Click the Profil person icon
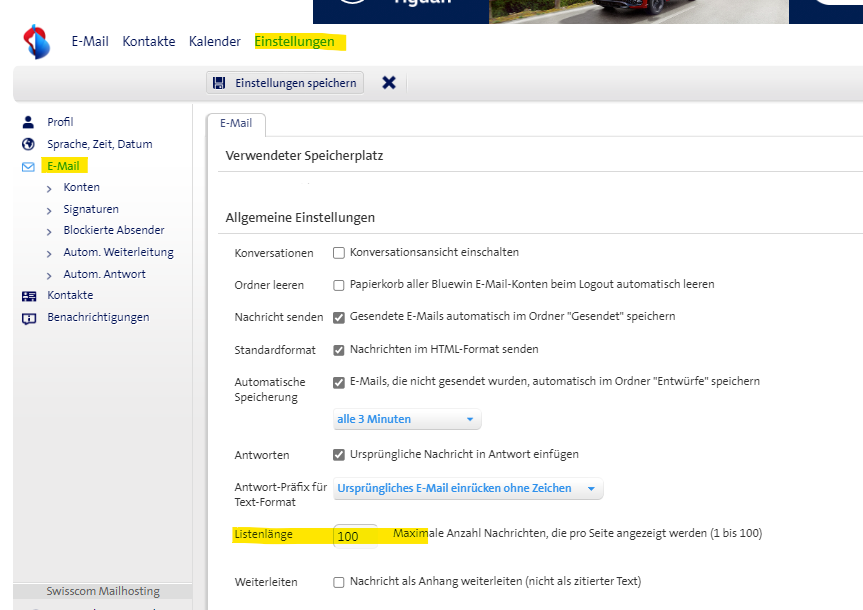This screenshot has width=863, height=610. [28, 122]
